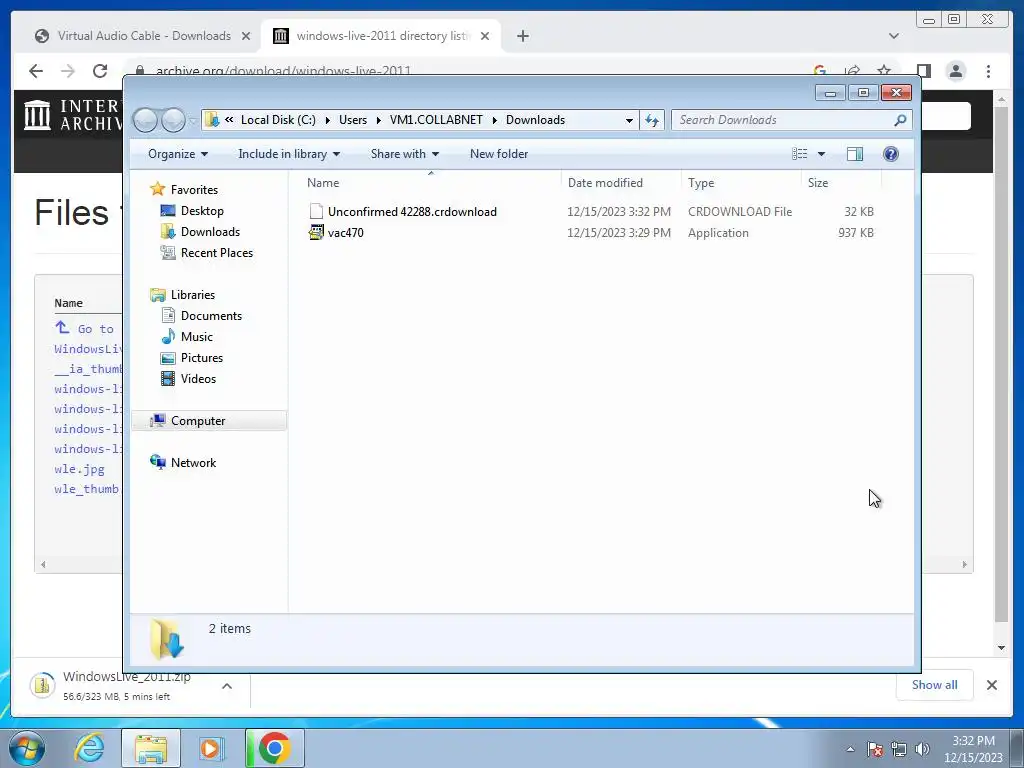This screenshot has height=768, width=1024.
Task: Click into the Search Downloads field
Action: pos(784,120)
